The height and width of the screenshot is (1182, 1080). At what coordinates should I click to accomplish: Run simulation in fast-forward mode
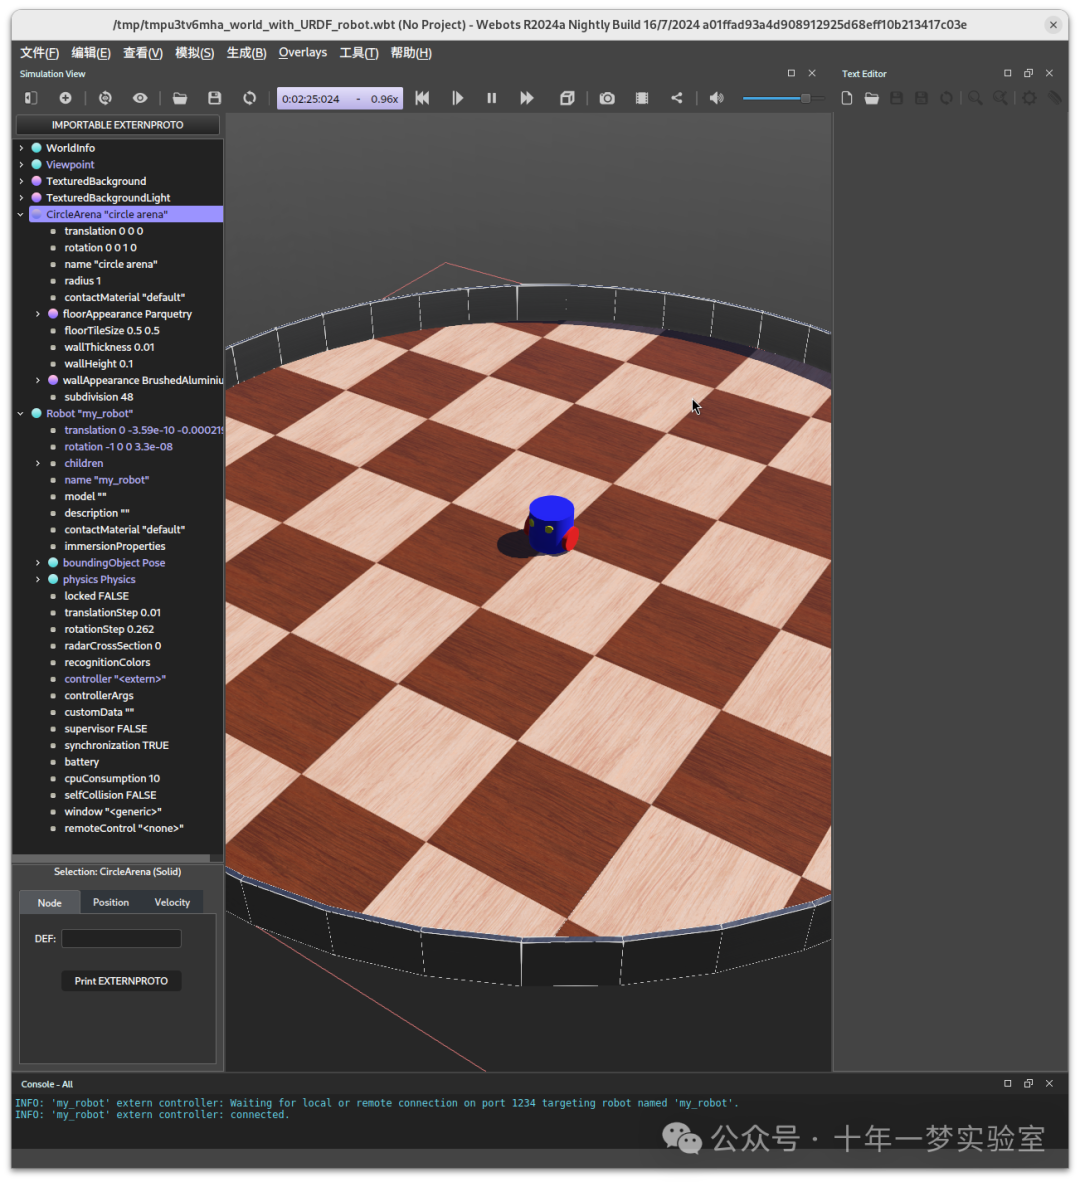pos(527,98)
